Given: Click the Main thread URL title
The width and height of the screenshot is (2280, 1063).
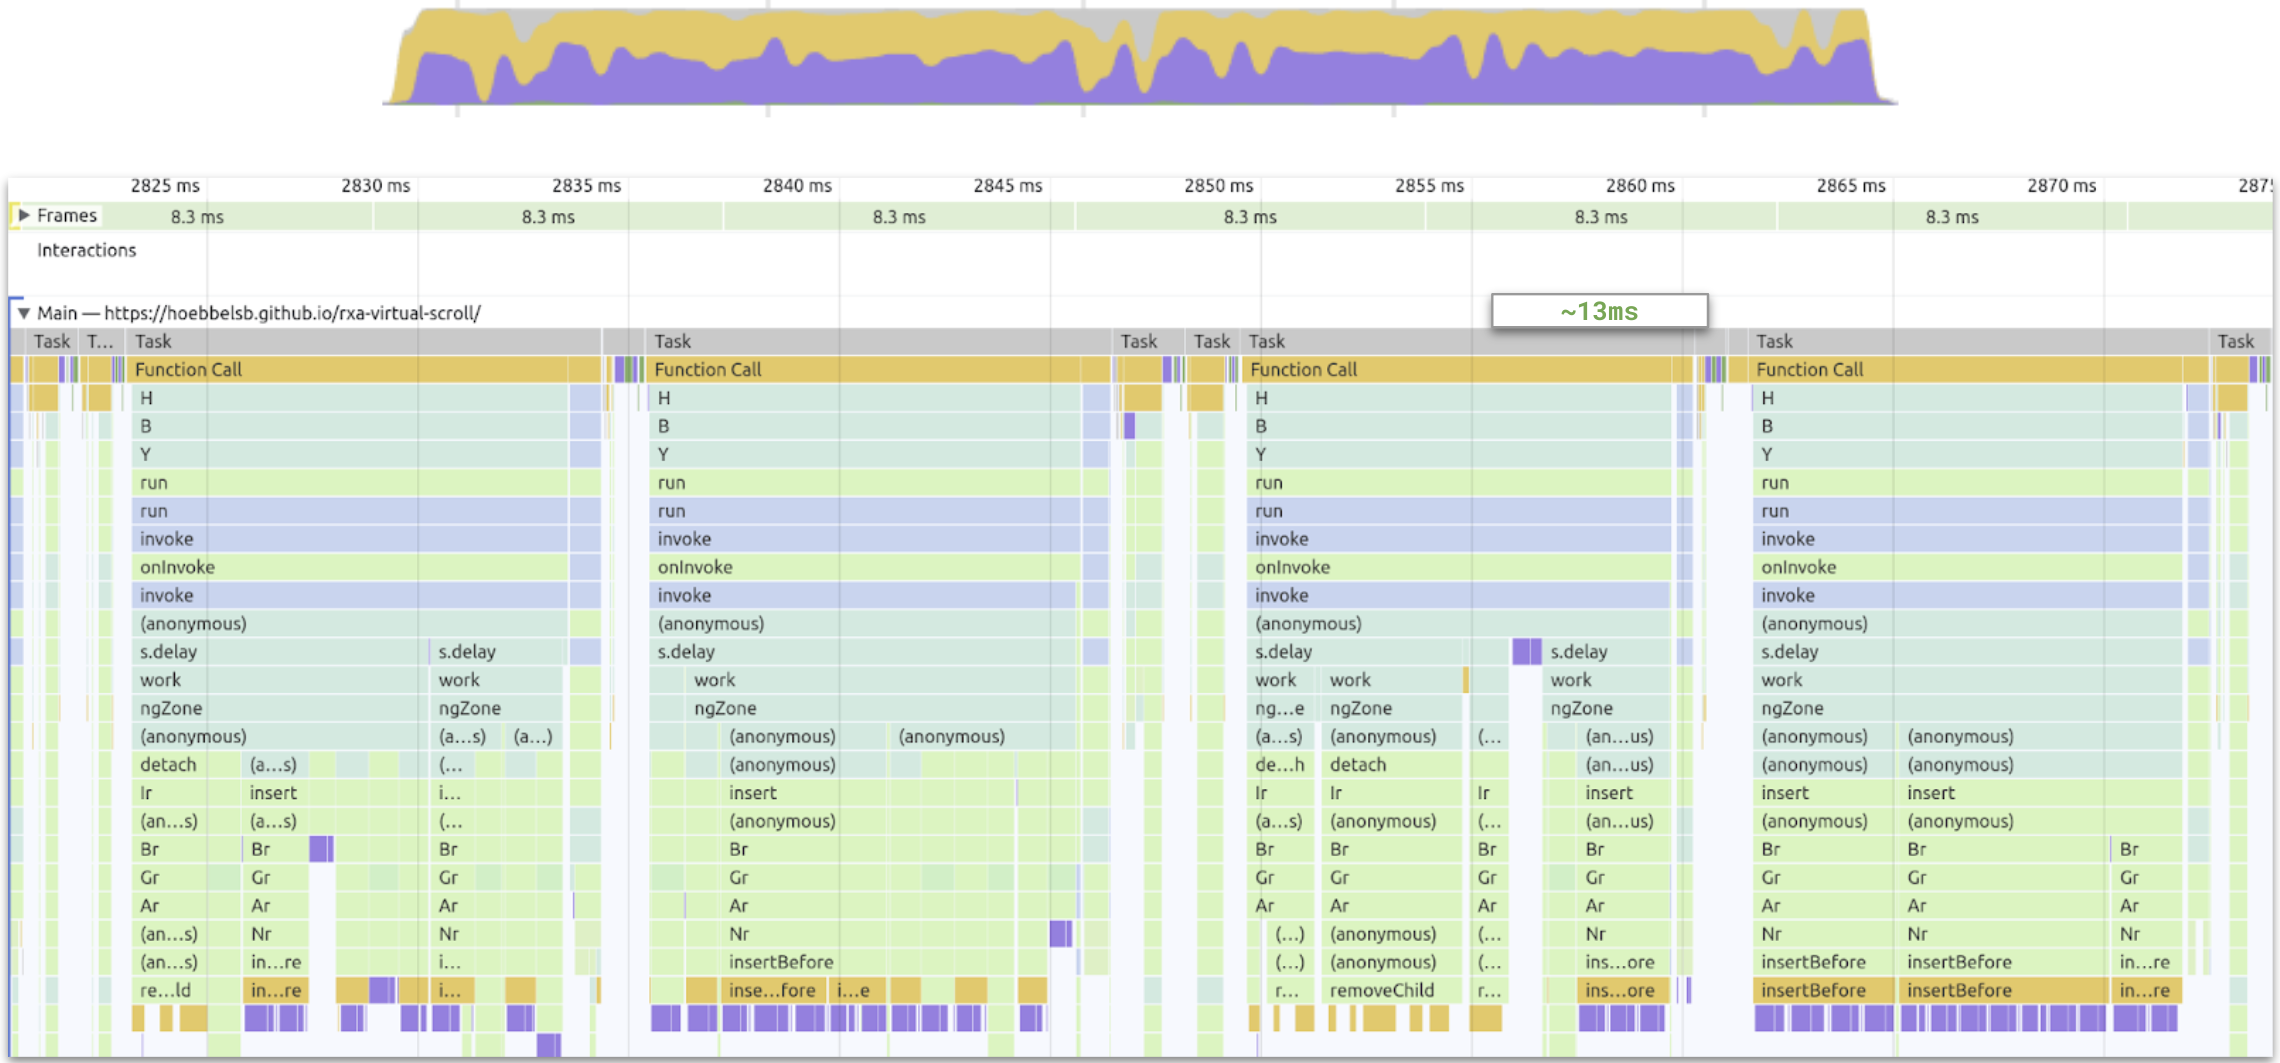Looking at the screenshot, I should coord(292,313).
